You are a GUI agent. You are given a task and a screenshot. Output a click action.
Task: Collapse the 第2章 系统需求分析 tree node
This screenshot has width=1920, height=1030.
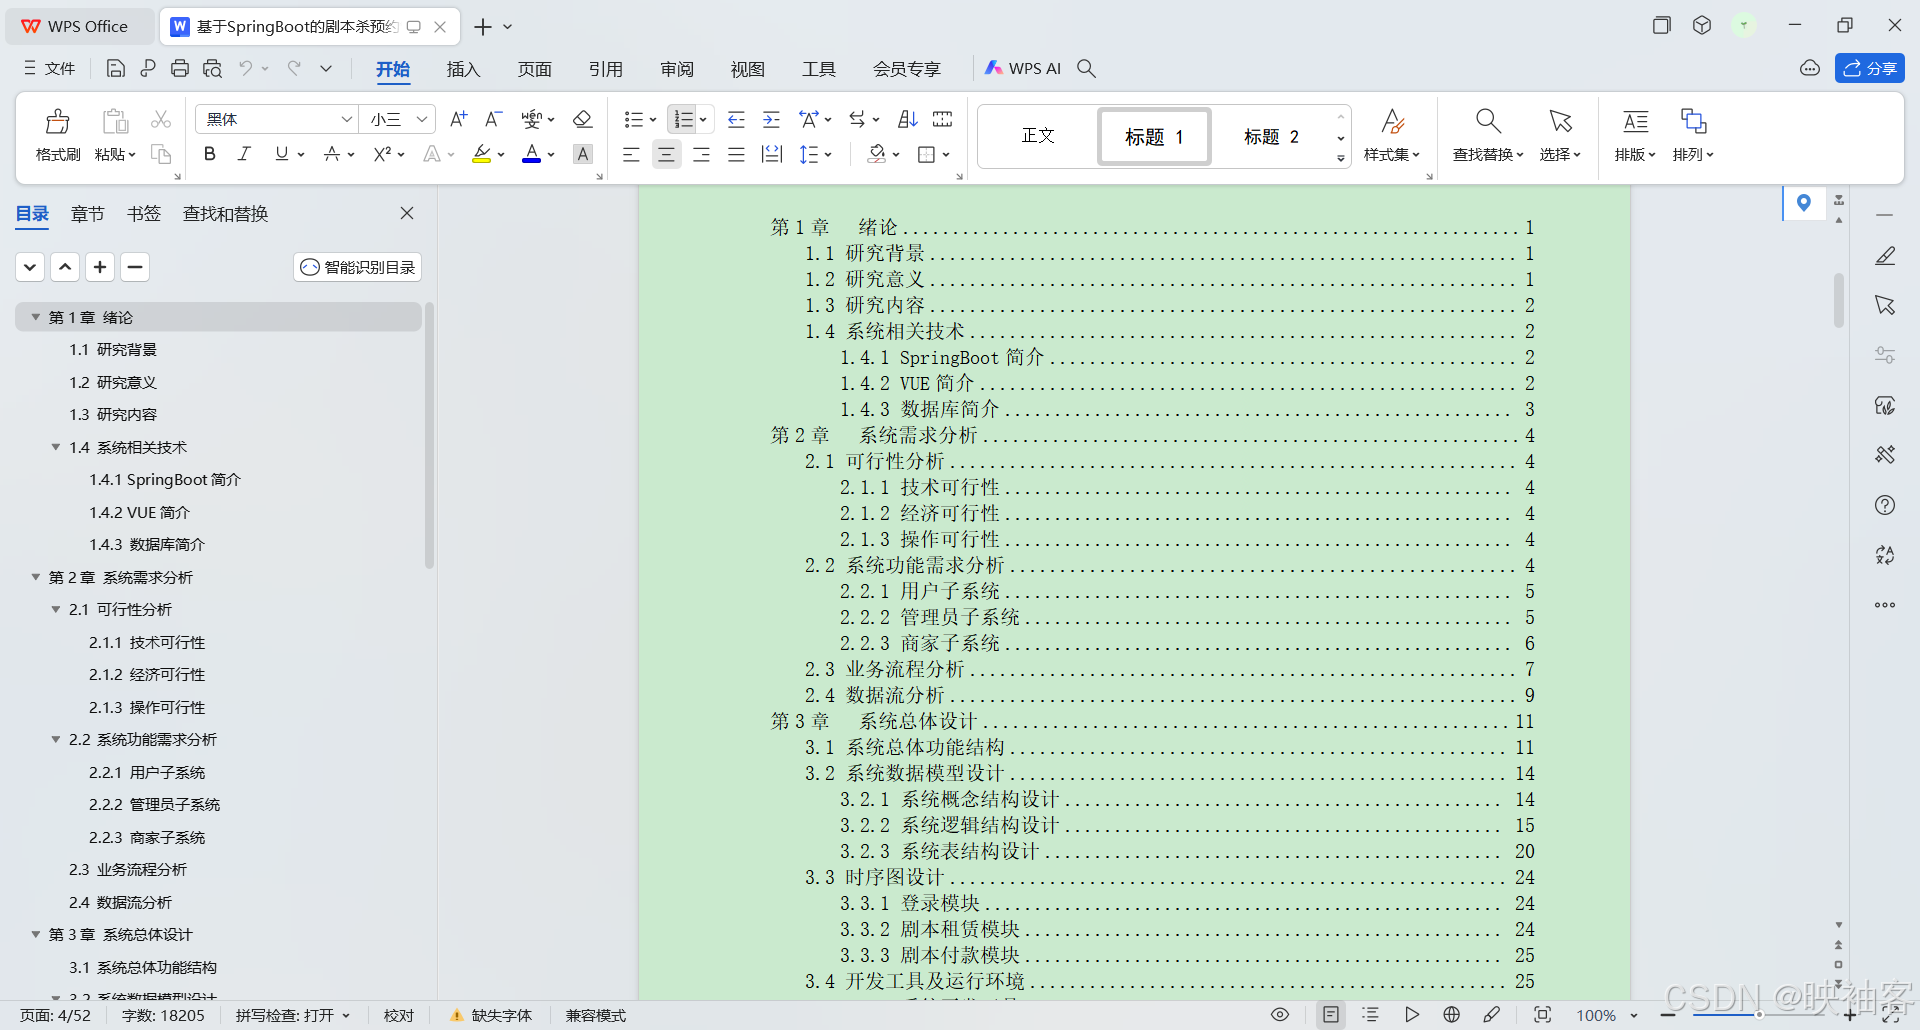(x=35, y=577)
